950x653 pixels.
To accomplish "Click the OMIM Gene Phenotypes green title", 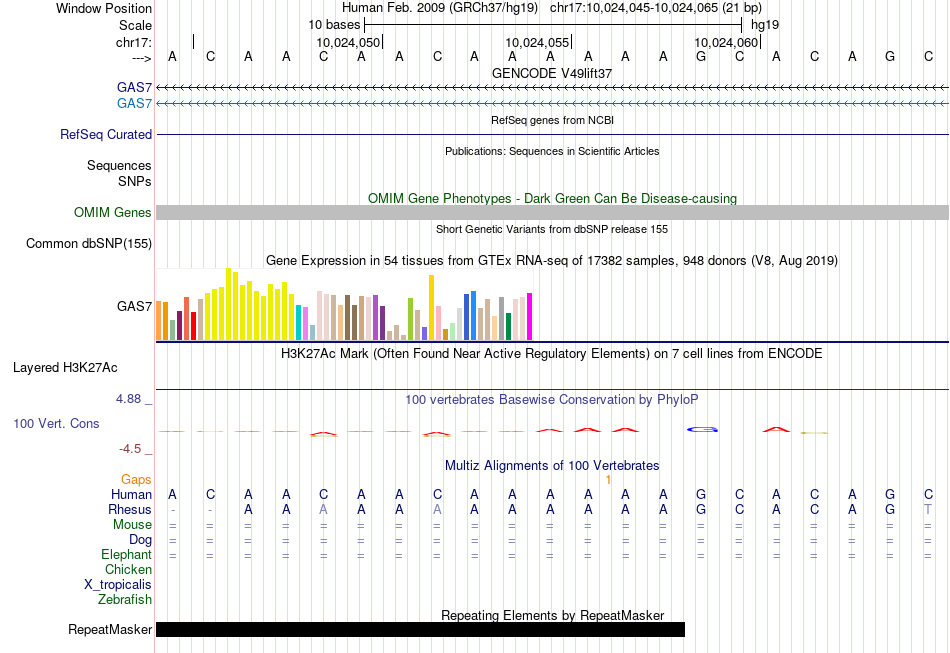I will (x=552, y=198).
